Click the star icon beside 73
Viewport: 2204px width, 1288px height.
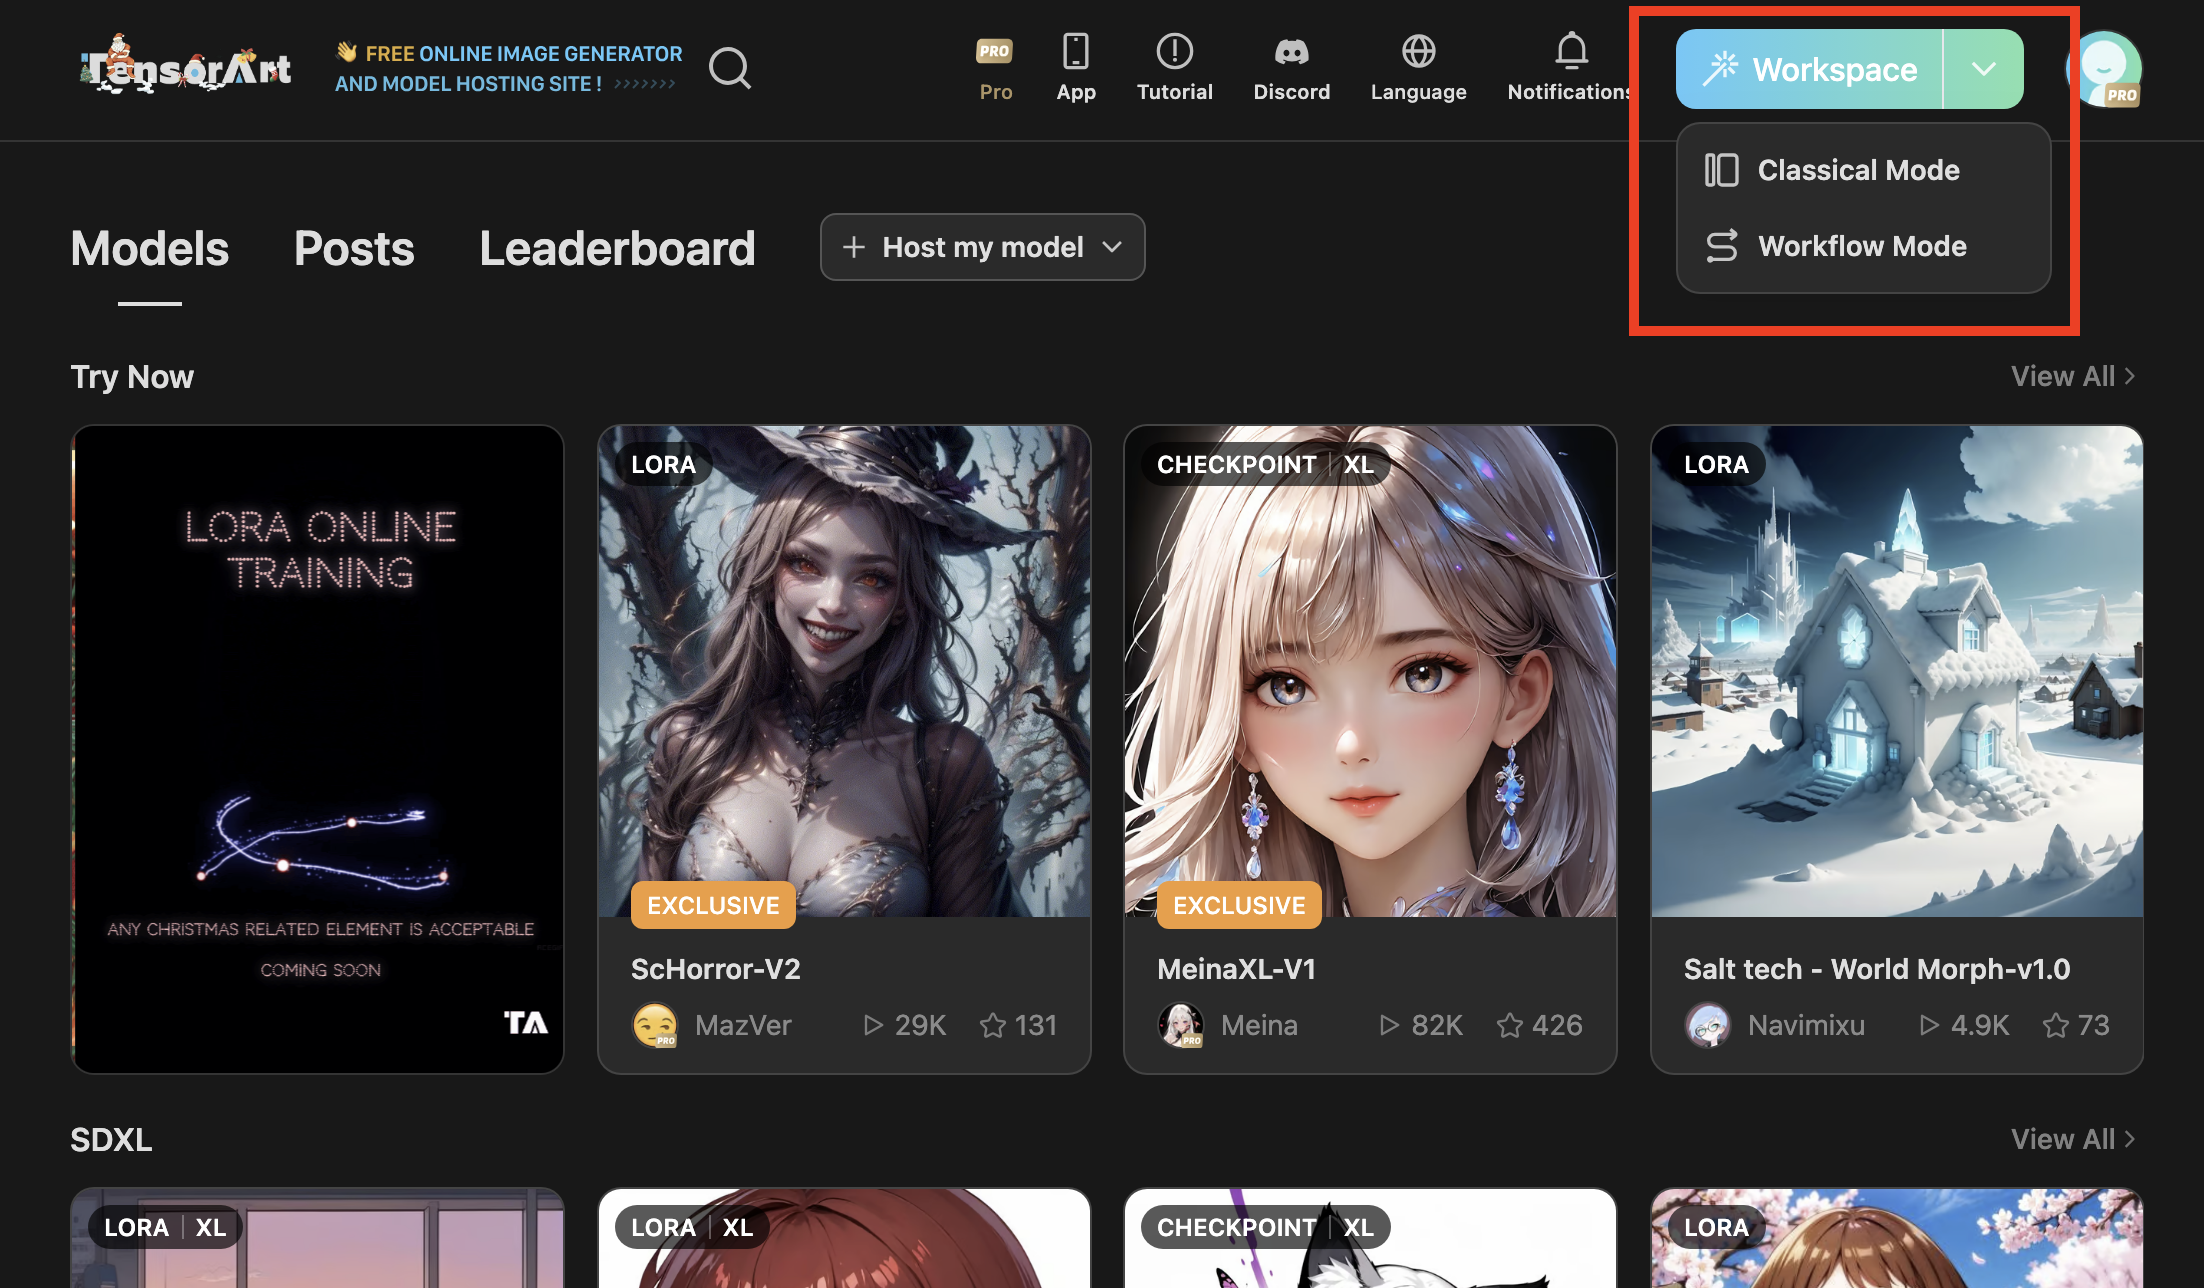pos(2056,1025)
